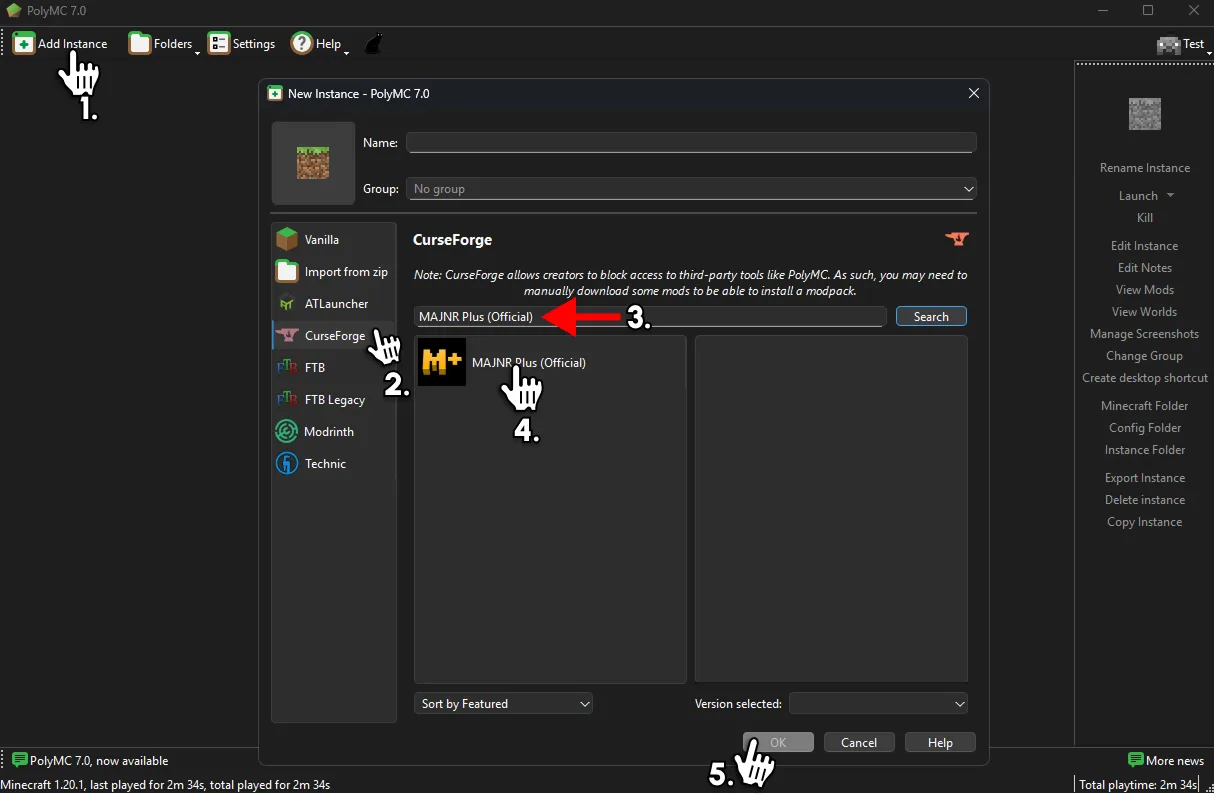Switch to the FTB source tab
This screenshot has width=1214, height=810.
pos(314,368)
